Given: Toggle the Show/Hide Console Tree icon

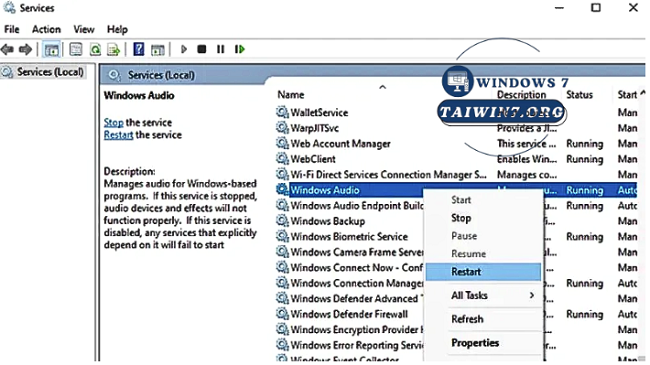Looking at the screenshot, I should [52, 50].
